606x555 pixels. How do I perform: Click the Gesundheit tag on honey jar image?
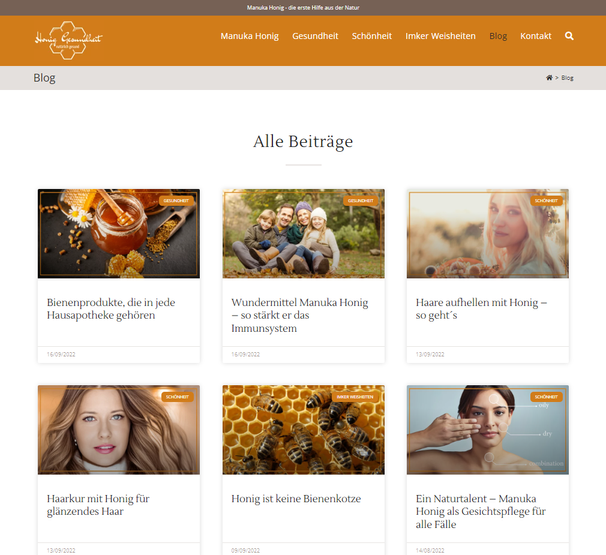[176, 201]
